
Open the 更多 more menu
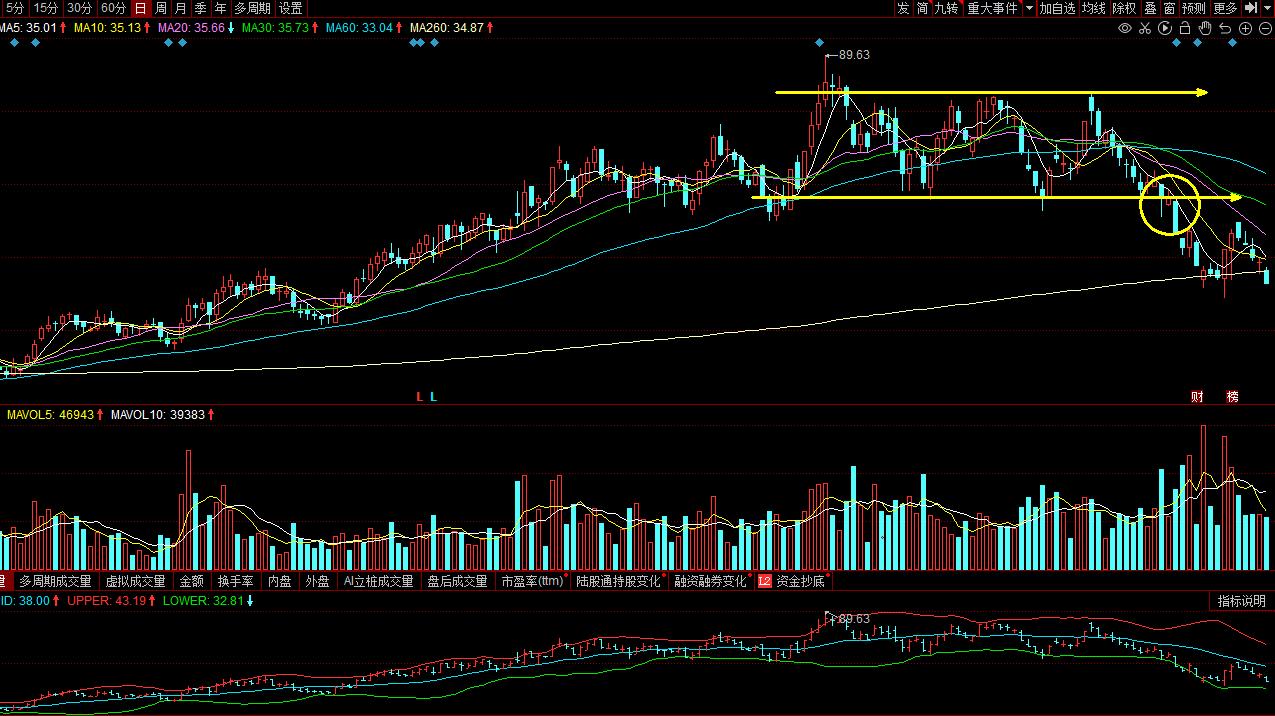coord(1226,8)
